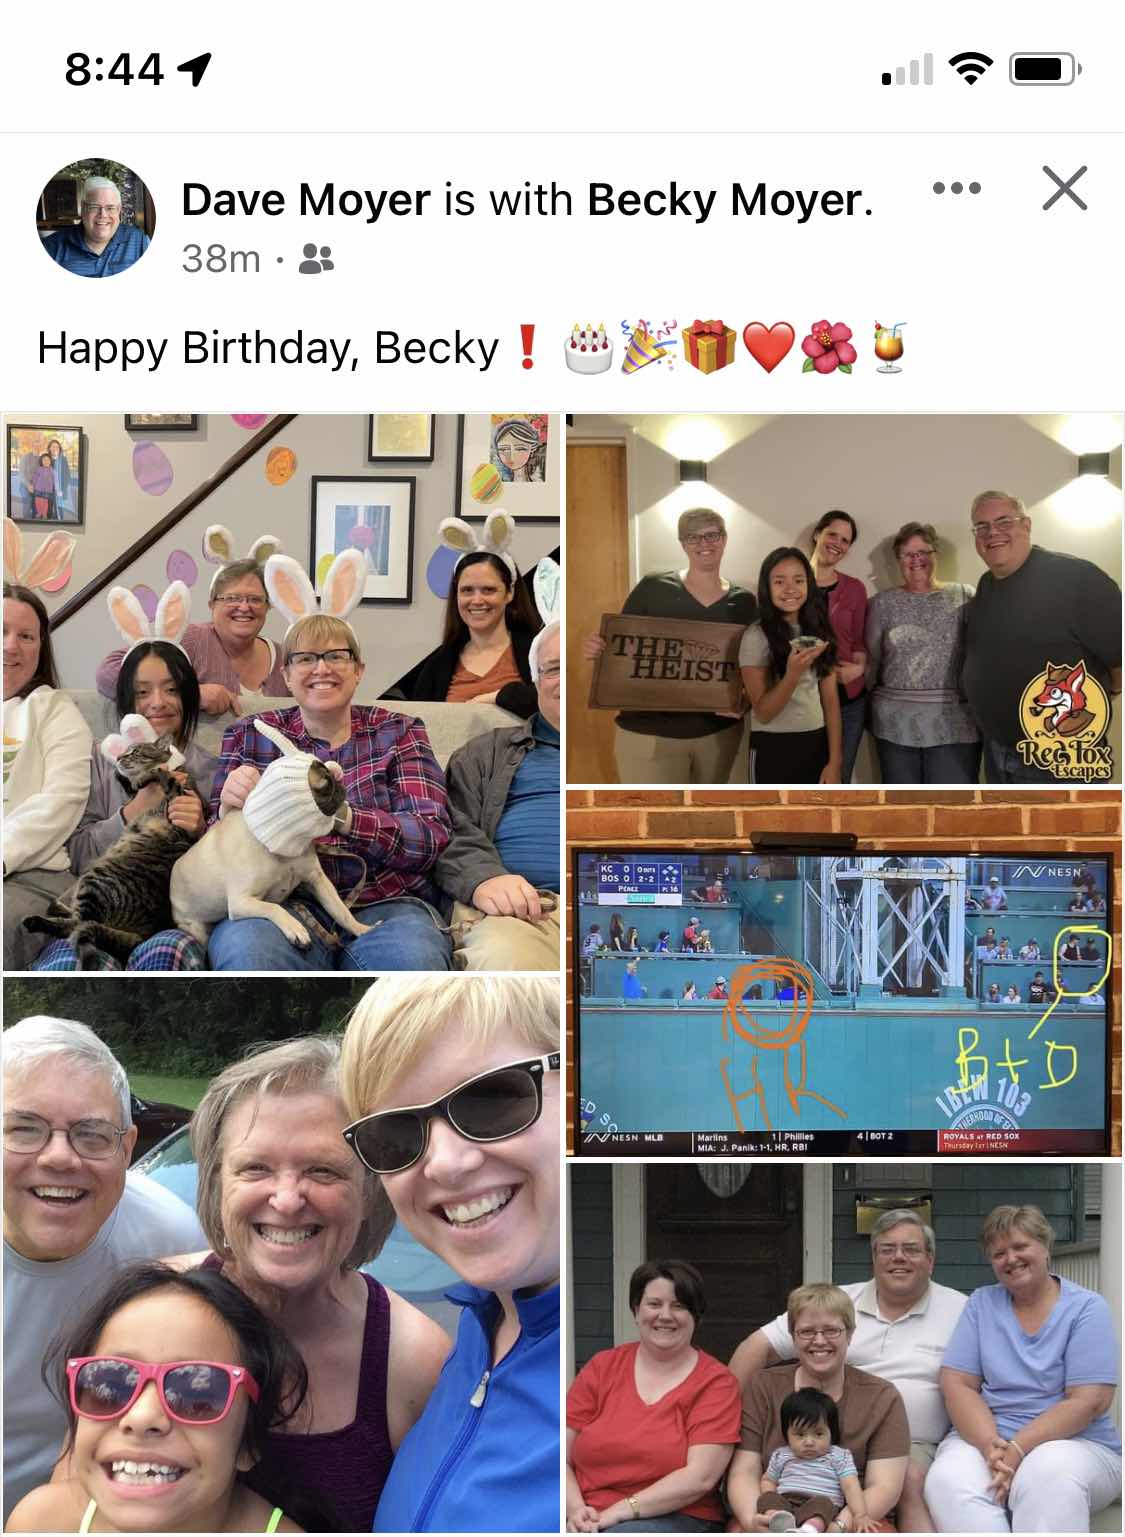Open Becky Moyer's tagged profile link
The height and width of the screenshot is (1537, 1125).
pos(725,200)
